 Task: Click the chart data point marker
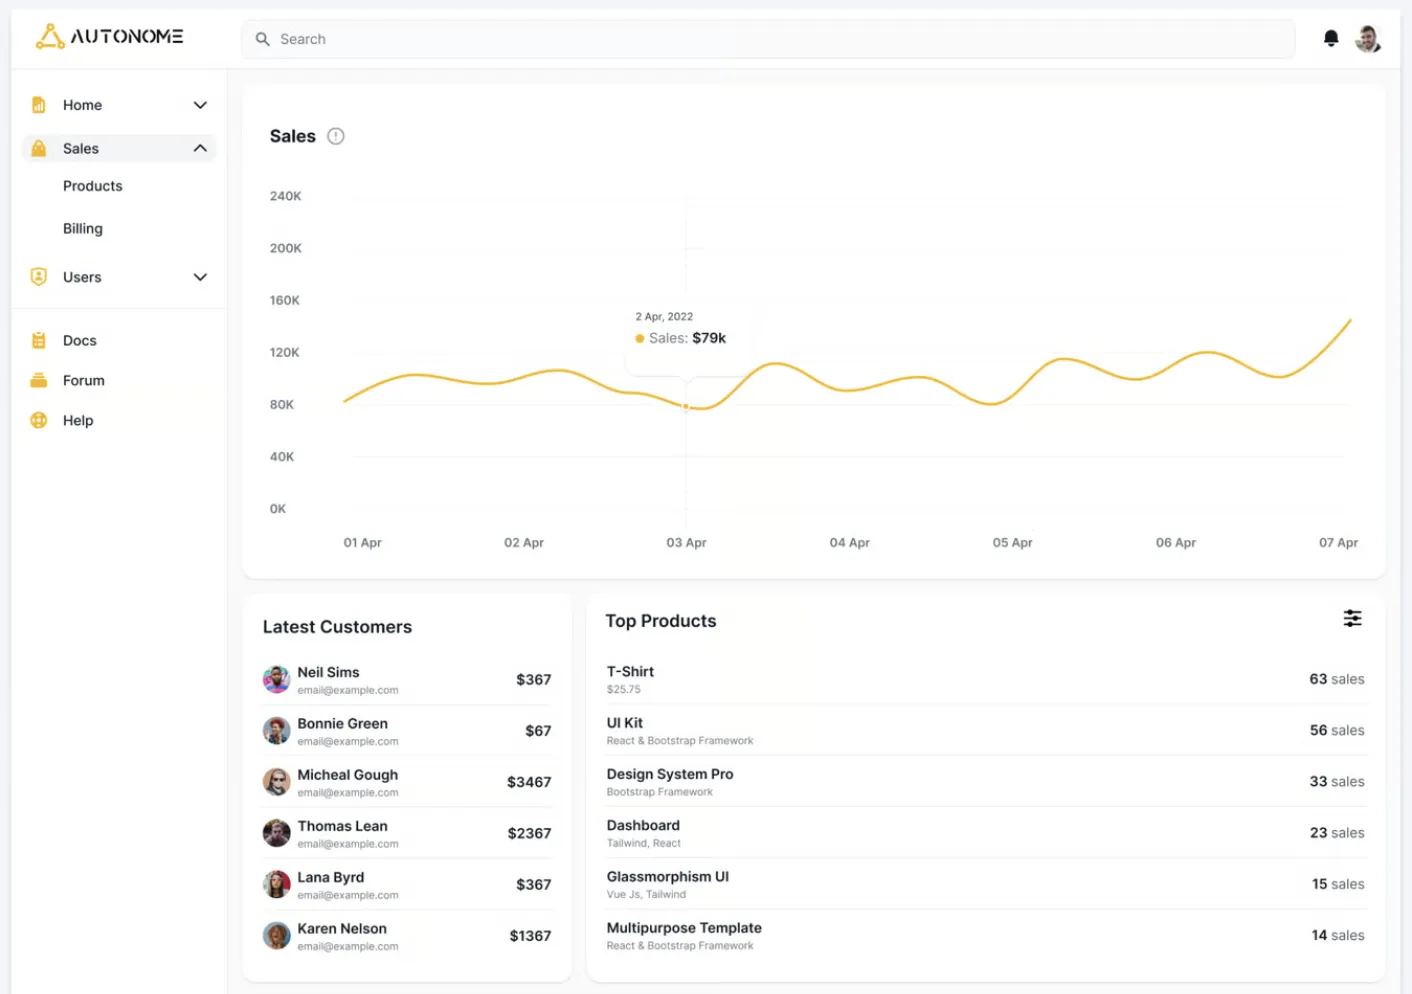(686, 406)
